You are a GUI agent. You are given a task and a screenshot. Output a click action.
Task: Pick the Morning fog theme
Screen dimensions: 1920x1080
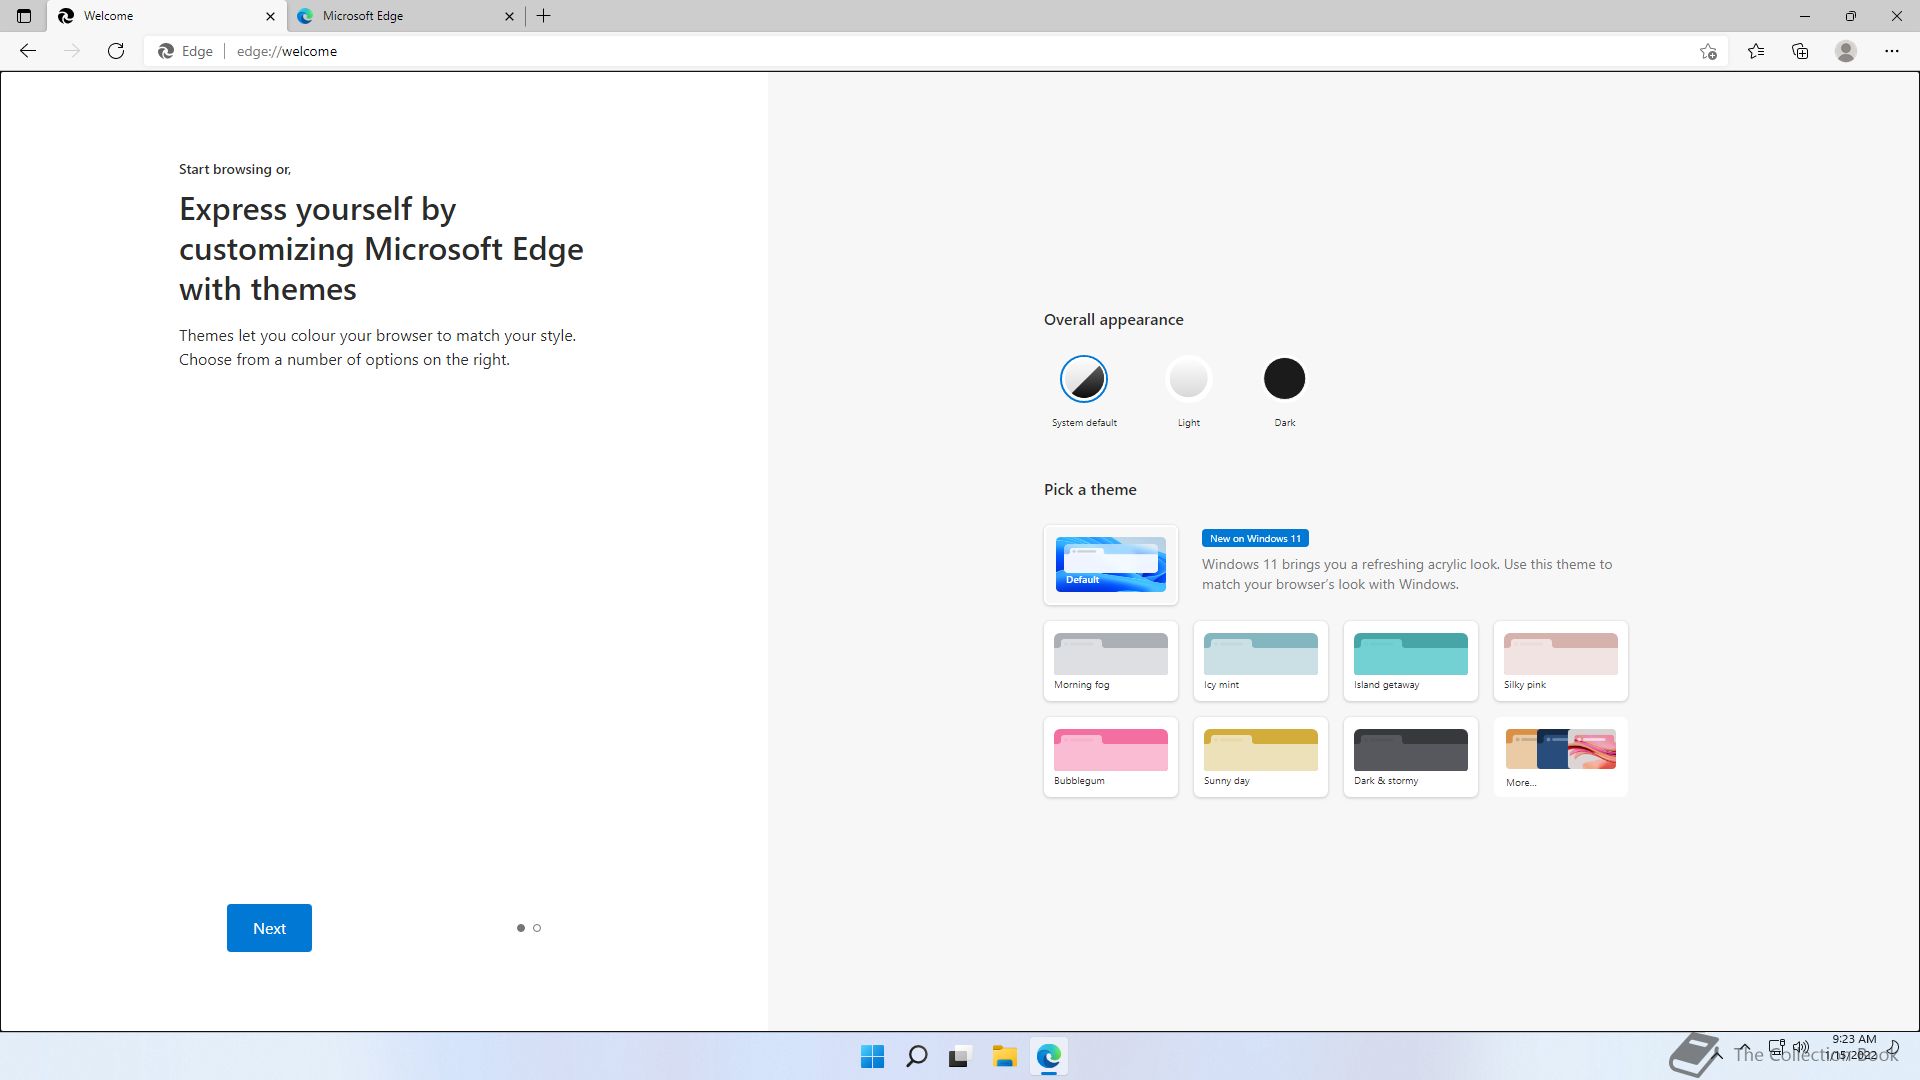1111,661
